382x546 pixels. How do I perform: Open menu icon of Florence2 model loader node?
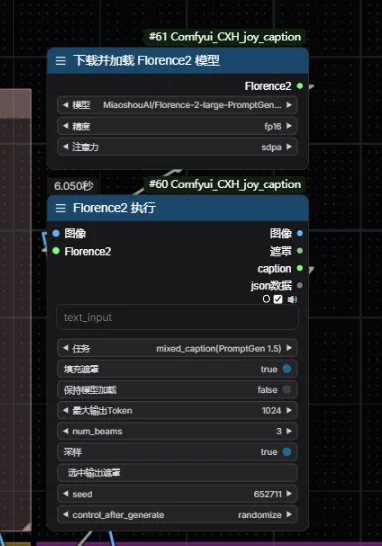tap(61, 61)
